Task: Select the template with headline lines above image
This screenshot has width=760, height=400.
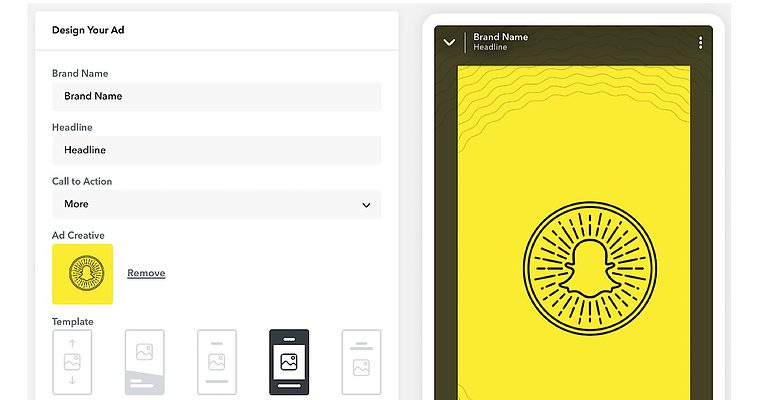Action: 361,362
